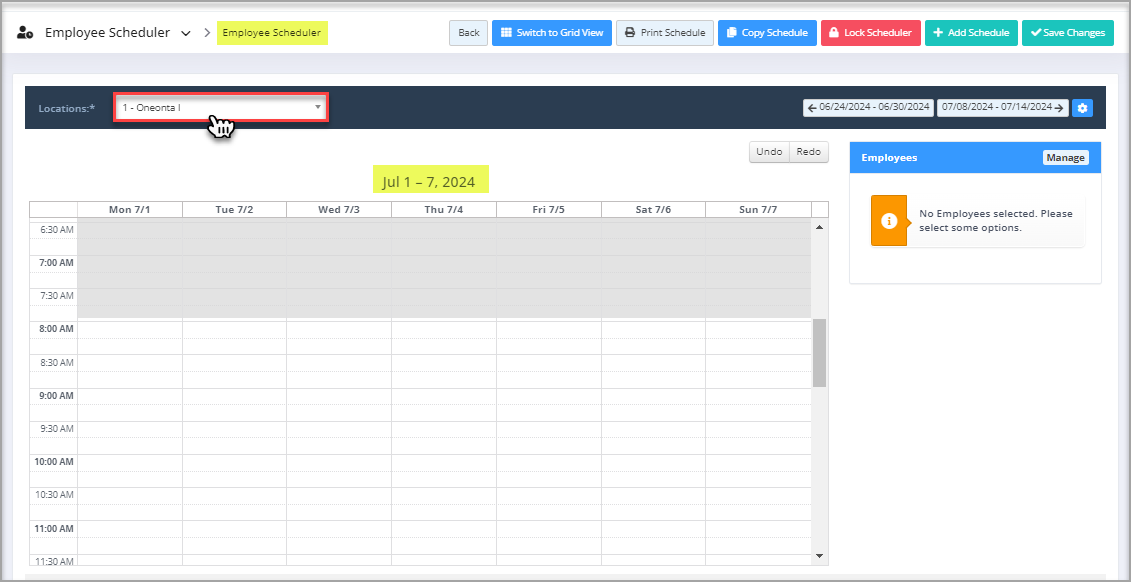Go to next week 07/08/2024 - 07/14/2024
1131x582 pixels.
point(1003,107)
